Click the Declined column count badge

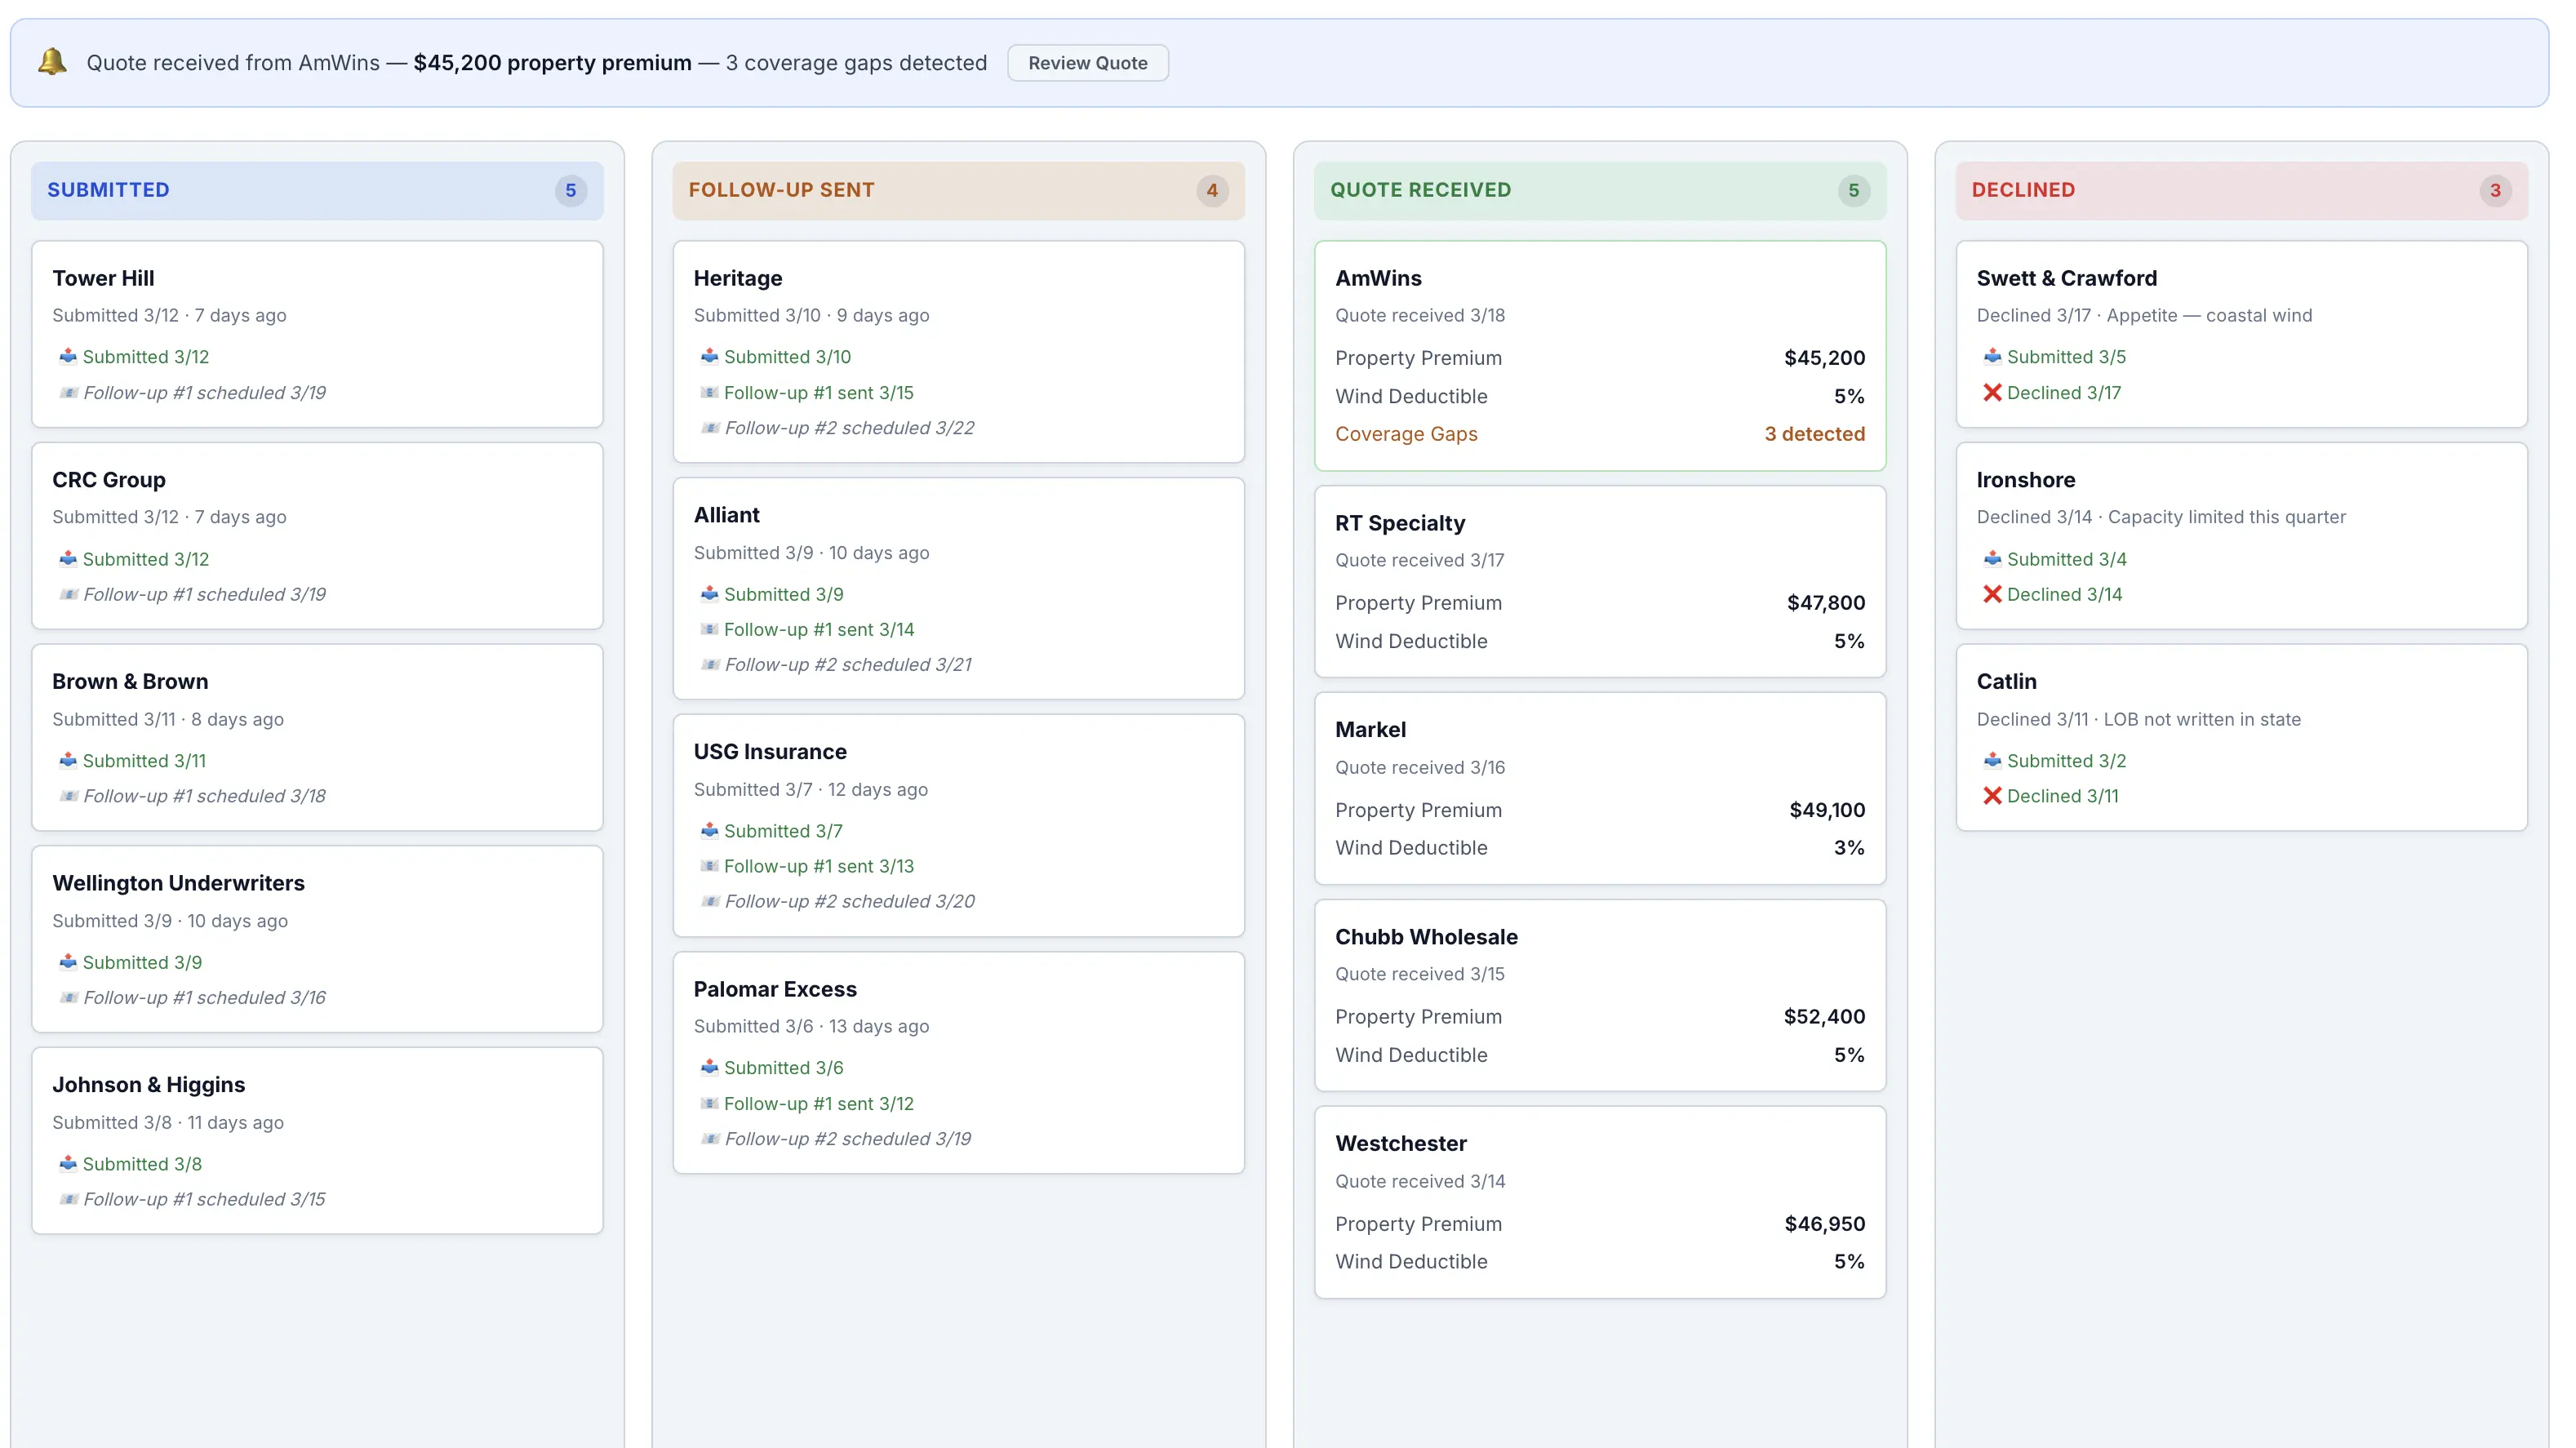tap(2495, 190)
